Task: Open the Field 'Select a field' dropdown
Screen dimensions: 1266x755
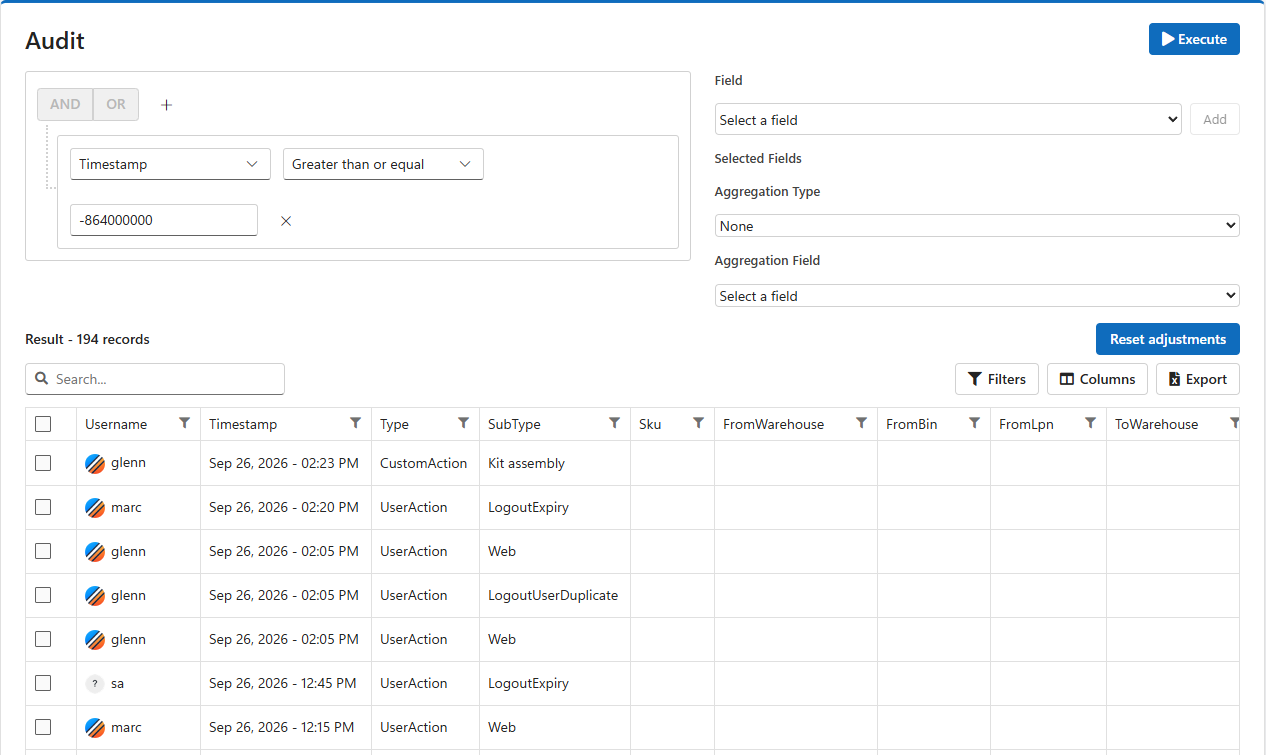Action: (x=948, y=120)
